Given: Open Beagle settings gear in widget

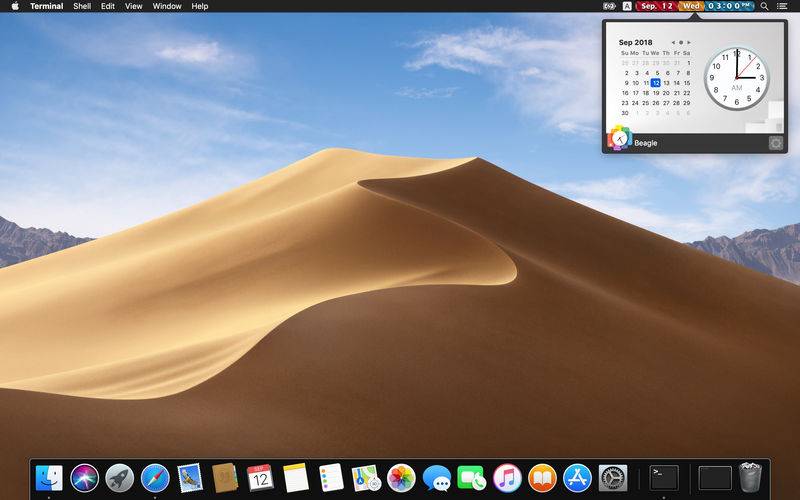Looking at the screenshot, I should (x=776, y=143).
